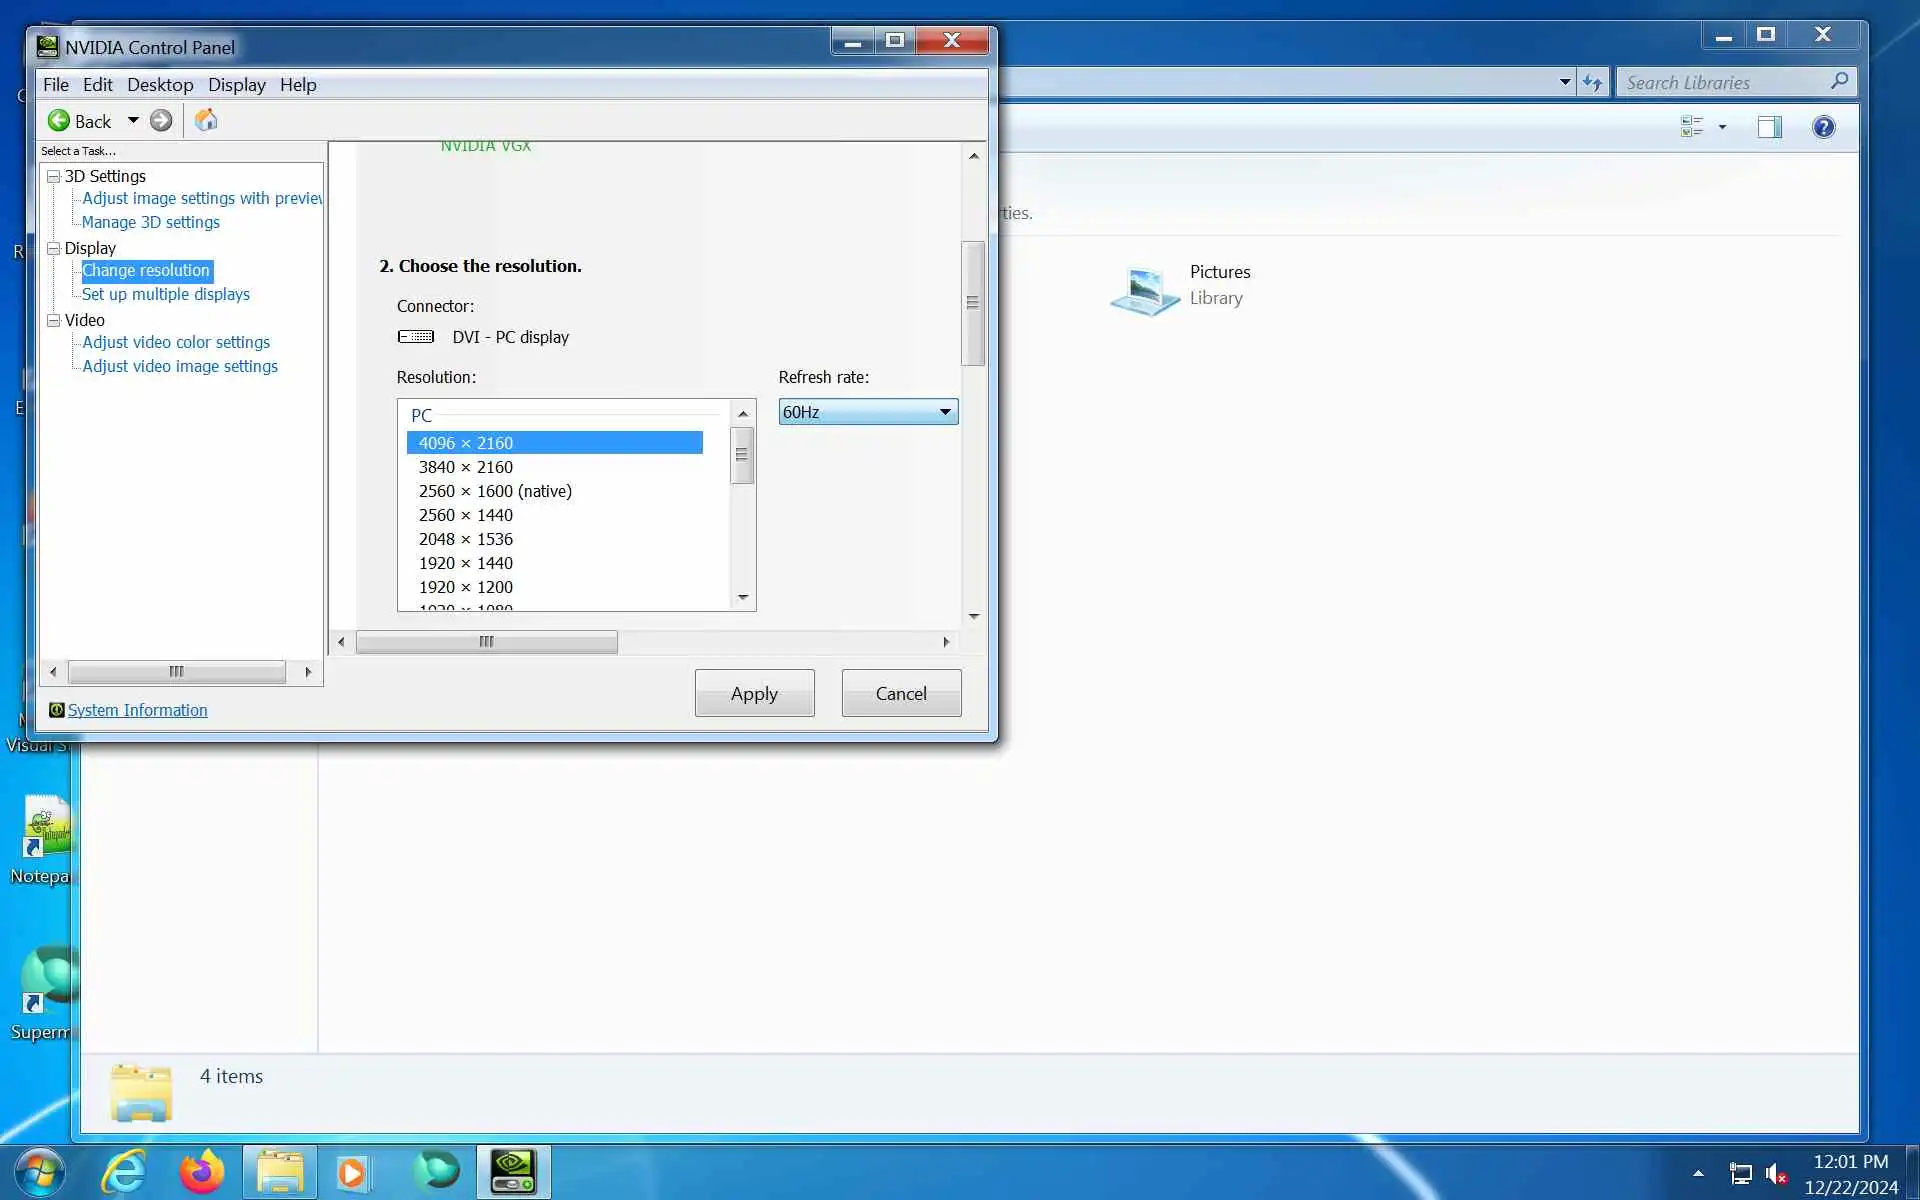Click the Forward arrow icon in toolbar

click(161, 121)
